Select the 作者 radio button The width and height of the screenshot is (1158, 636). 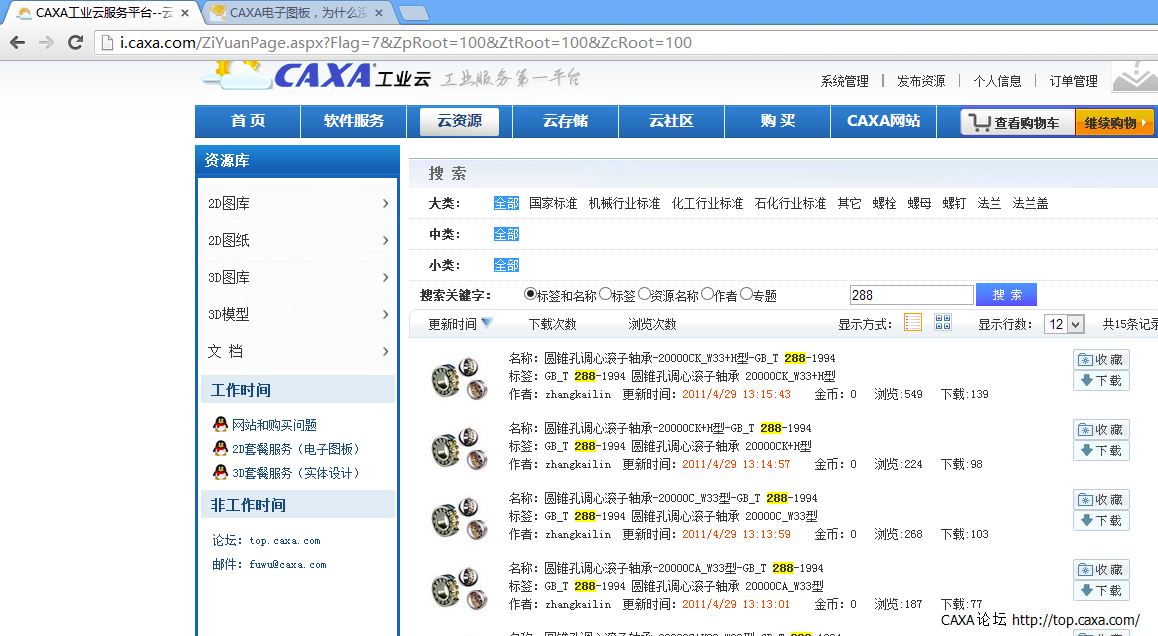(707, 295)
